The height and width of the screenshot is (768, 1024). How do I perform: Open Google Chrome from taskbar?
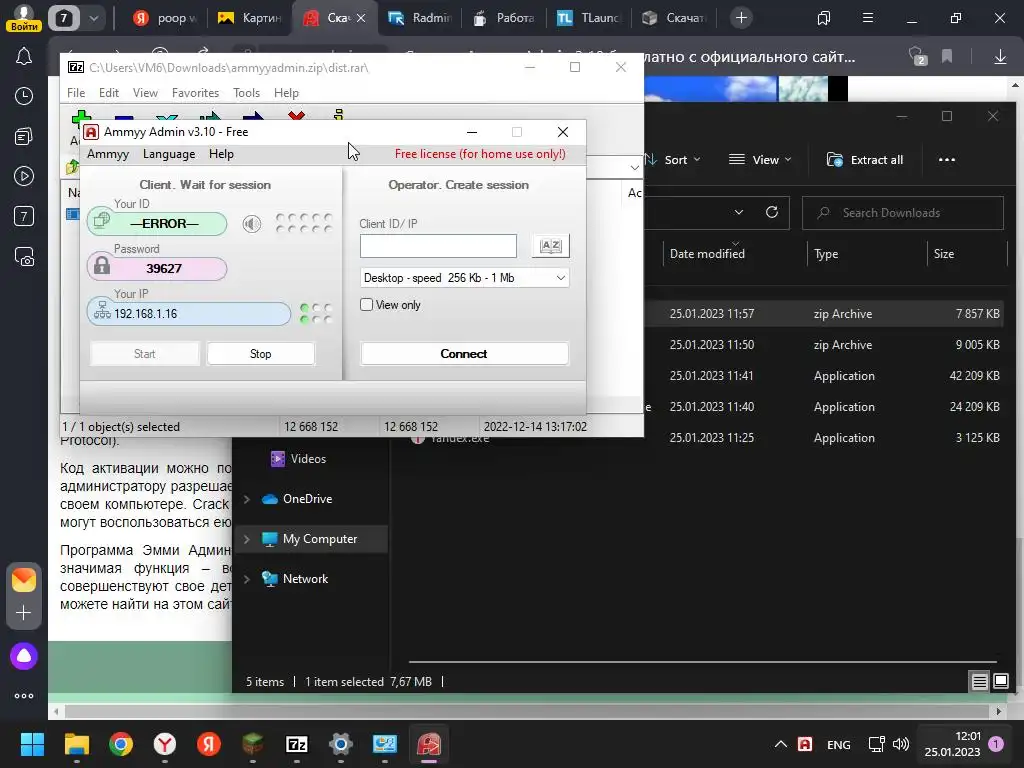121,744
